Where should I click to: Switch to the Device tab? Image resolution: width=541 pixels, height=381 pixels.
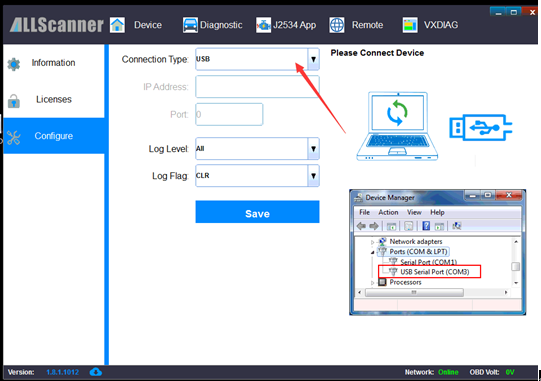click(148, 25)
